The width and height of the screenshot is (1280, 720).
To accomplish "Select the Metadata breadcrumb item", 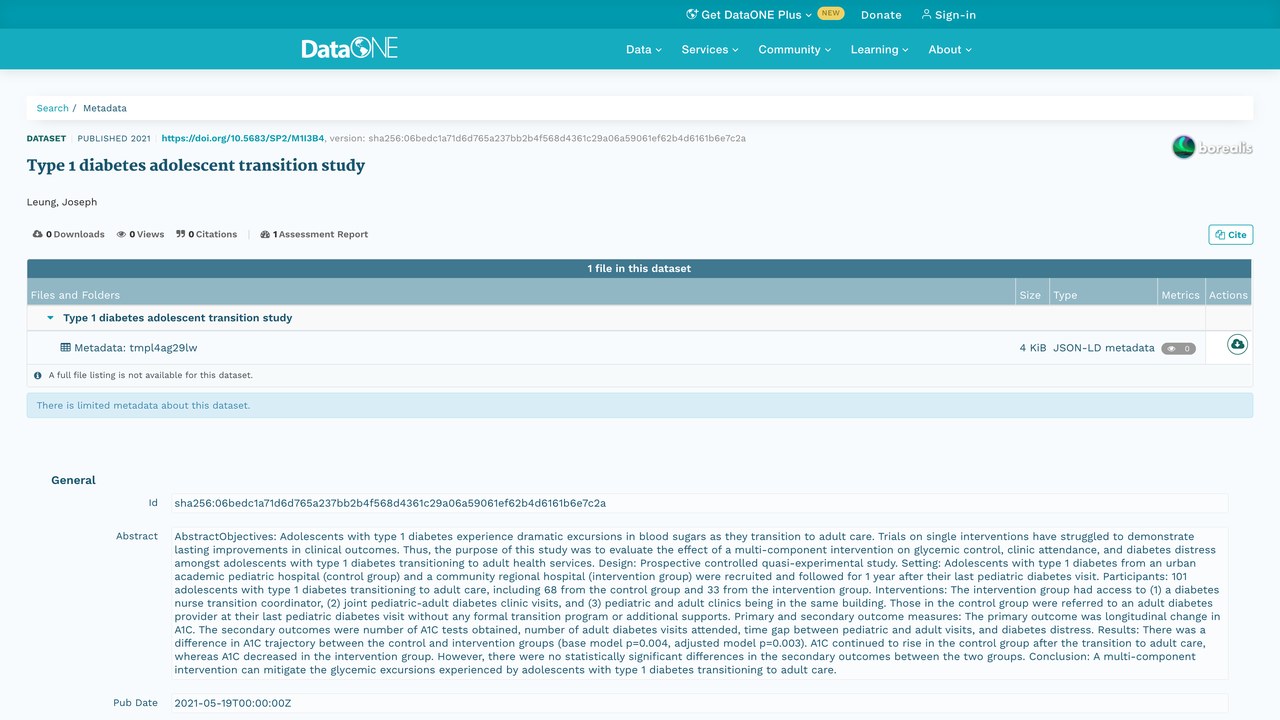I will 105,108.
